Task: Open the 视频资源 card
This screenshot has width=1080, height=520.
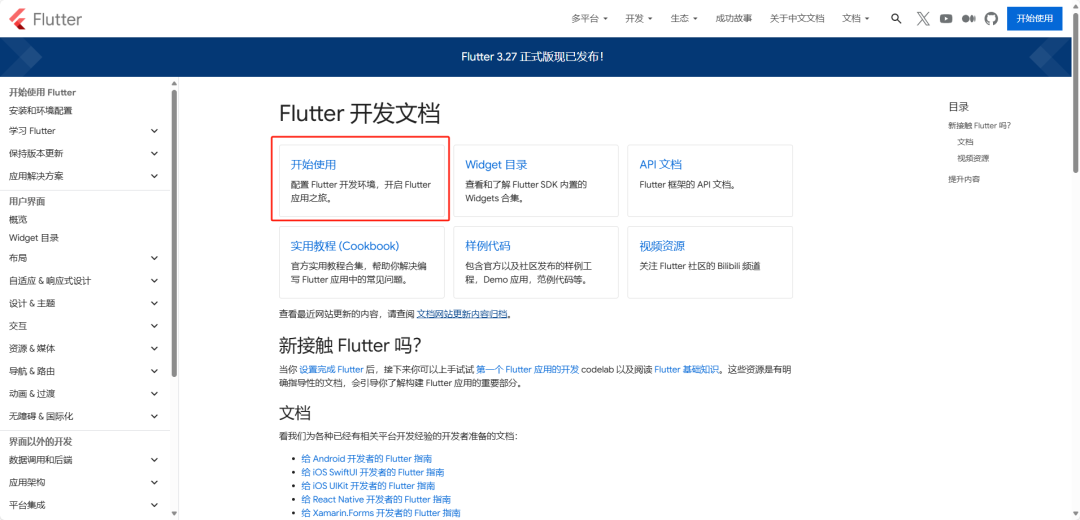Action: tap(710, 262)
